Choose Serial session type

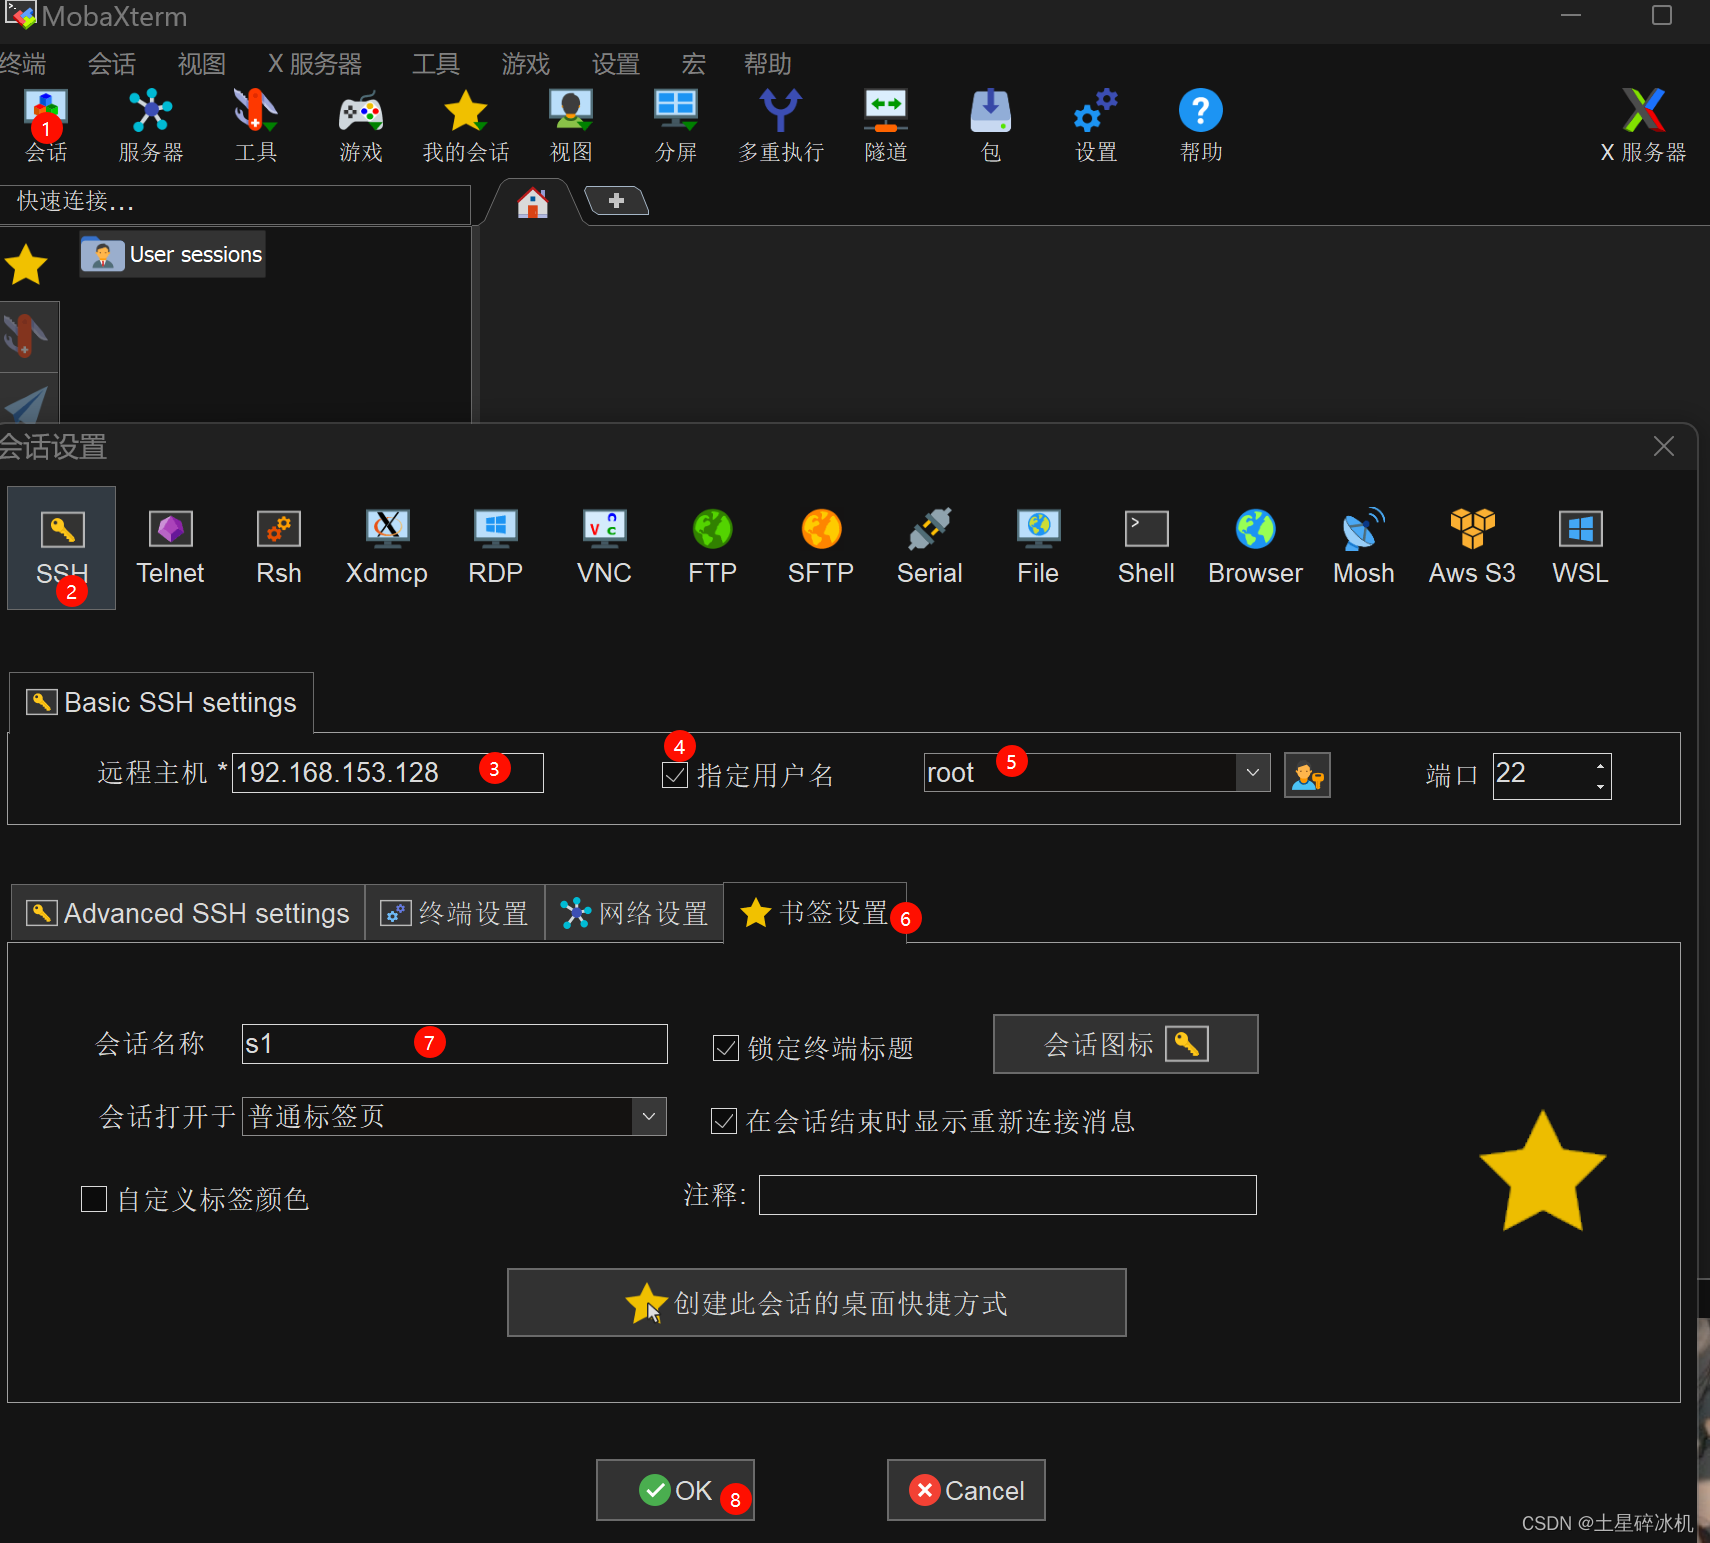point(930,547)
